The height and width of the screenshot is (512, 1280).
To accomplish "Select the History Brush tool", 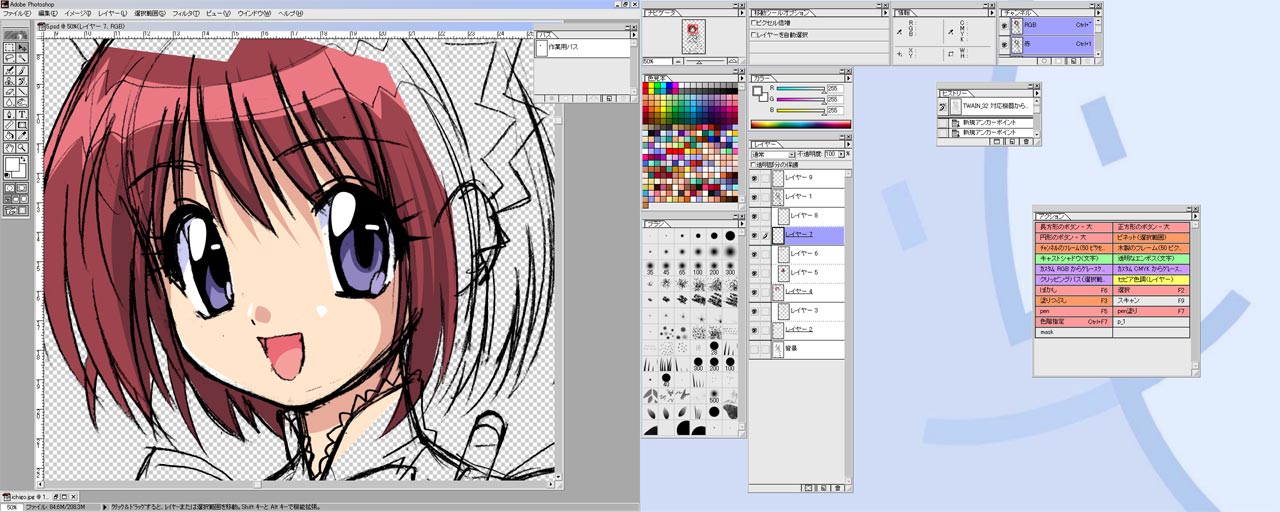I will click(x=22, y=81).
